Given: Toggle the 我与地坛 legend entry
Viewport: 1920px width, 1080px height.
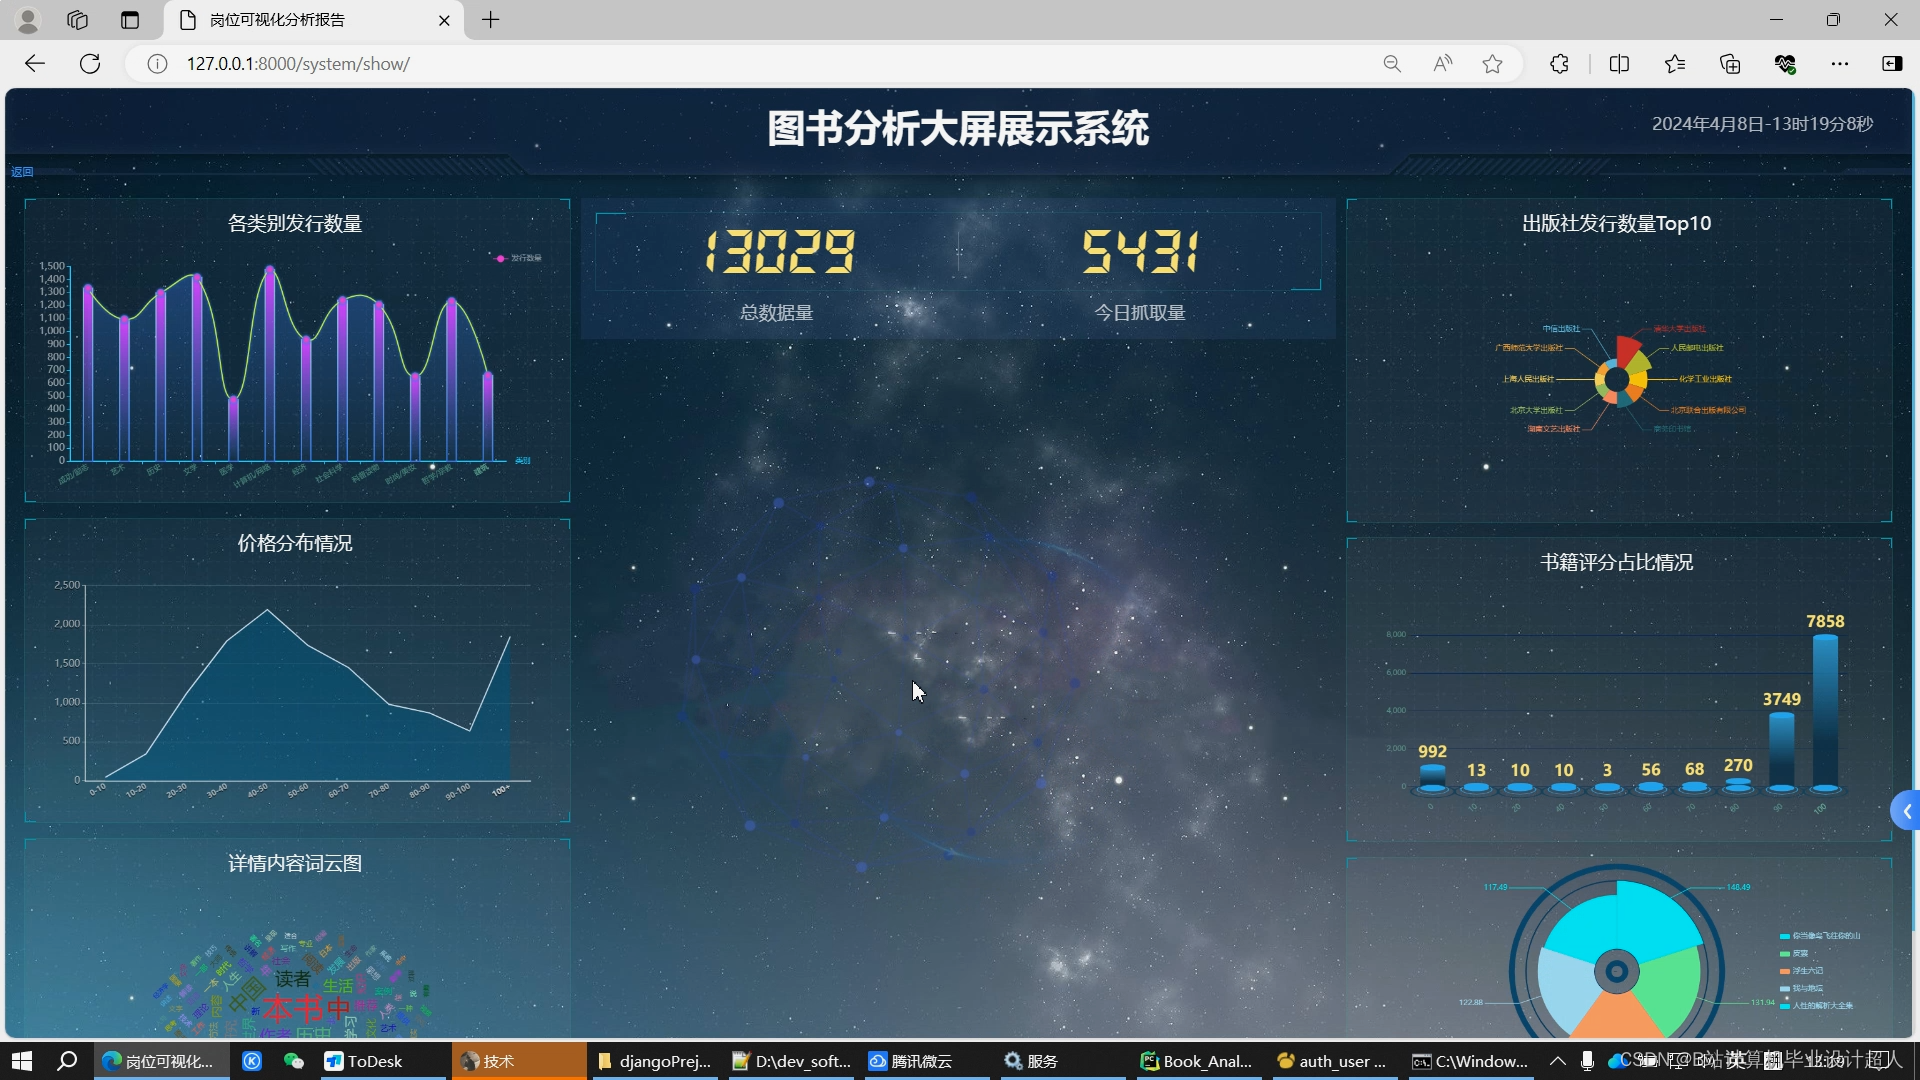Looking at the screenshot, I should click(1801, 988).
